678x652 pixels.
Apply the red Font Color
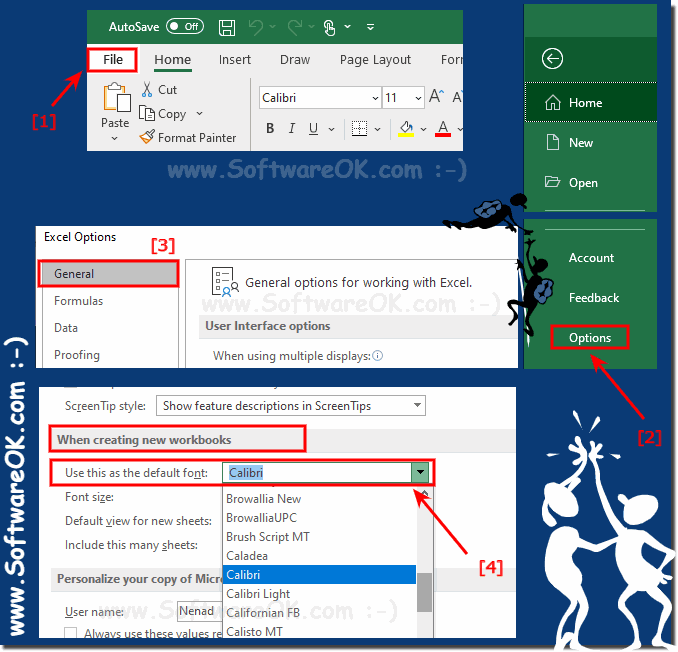click(443, 128)
